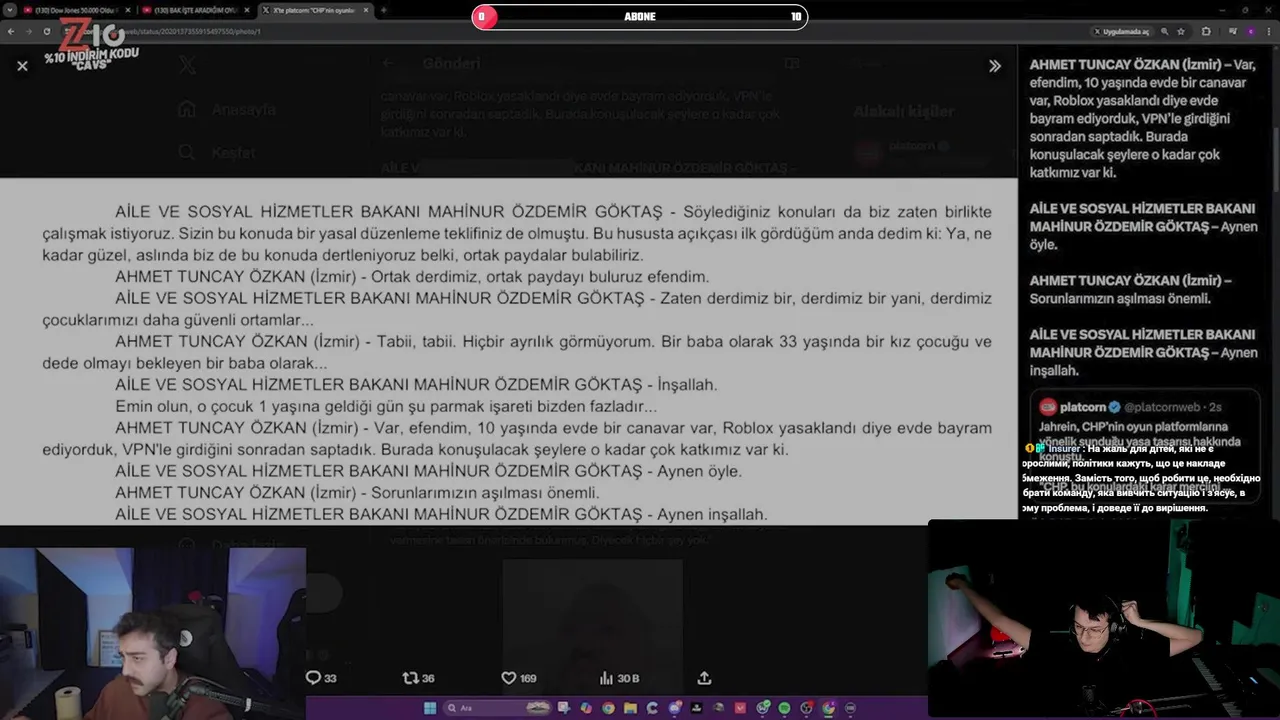Reload the page with the refresh icon
1280x720 pixels.
[x=47, y=31]
